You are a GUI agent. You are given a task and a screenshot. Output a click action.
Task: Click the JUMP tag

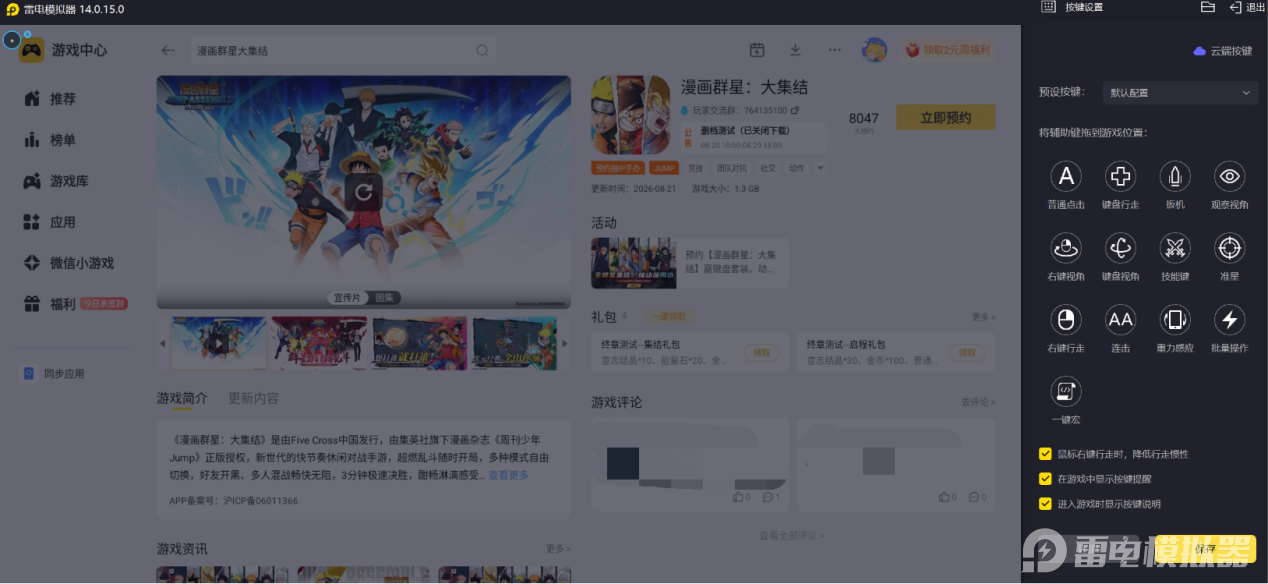click(x=664, y=168)
